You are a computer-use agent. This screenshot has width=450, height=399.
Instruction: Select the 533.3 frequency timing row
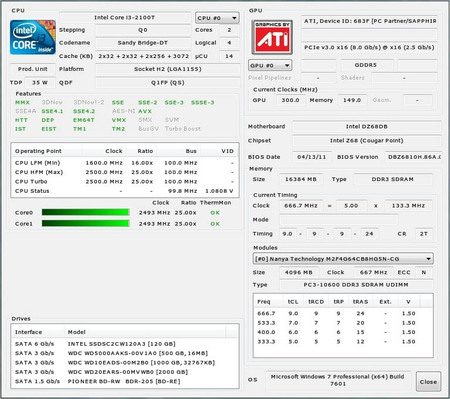pyautogui.click(x=343, y=323)
